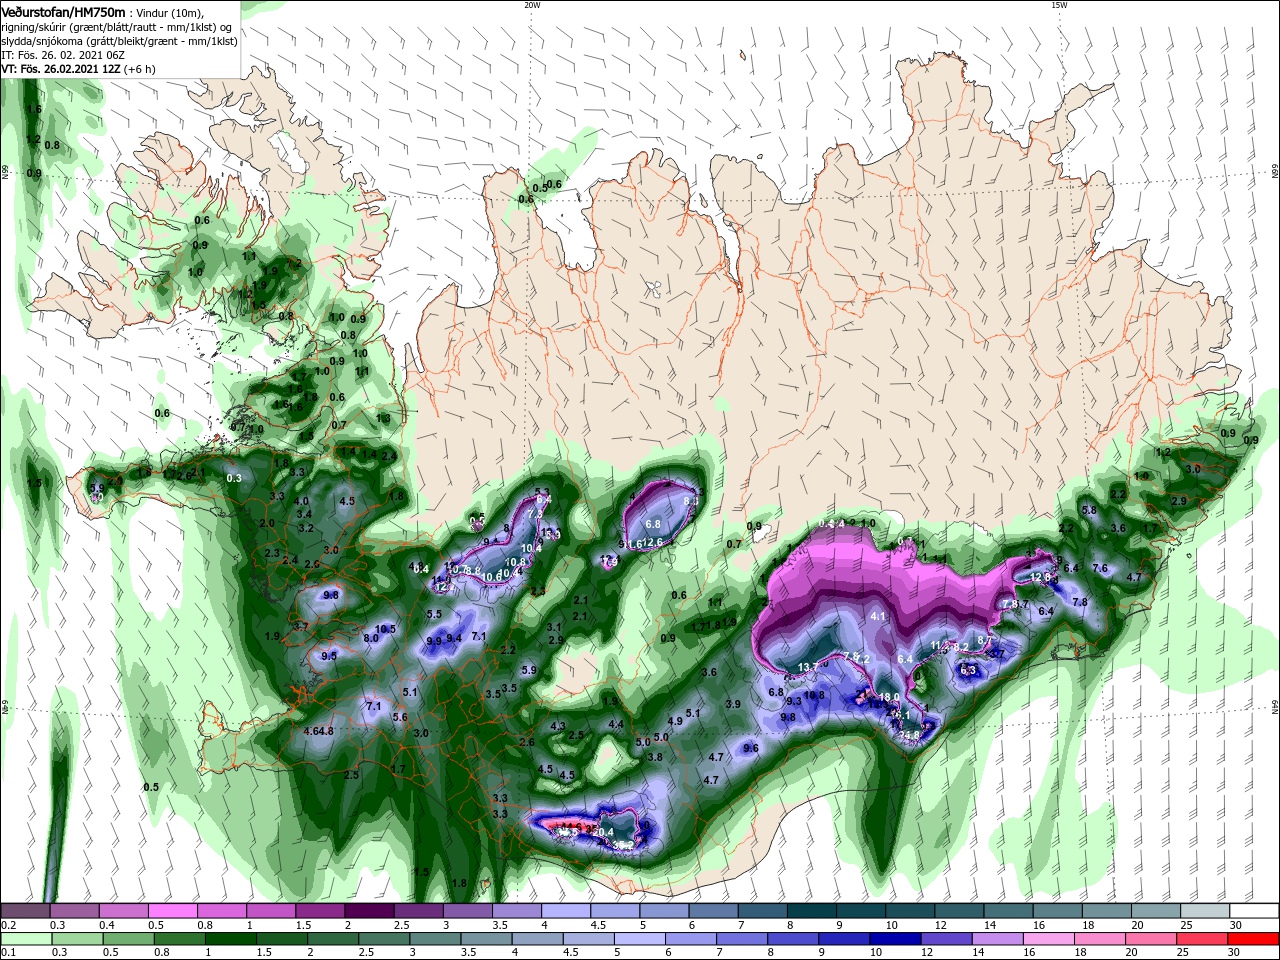Pick the rain legend swatch starting at 14
Image resolution: width=1280 pixels, height=960 pixels.
(x=996, y=939)
